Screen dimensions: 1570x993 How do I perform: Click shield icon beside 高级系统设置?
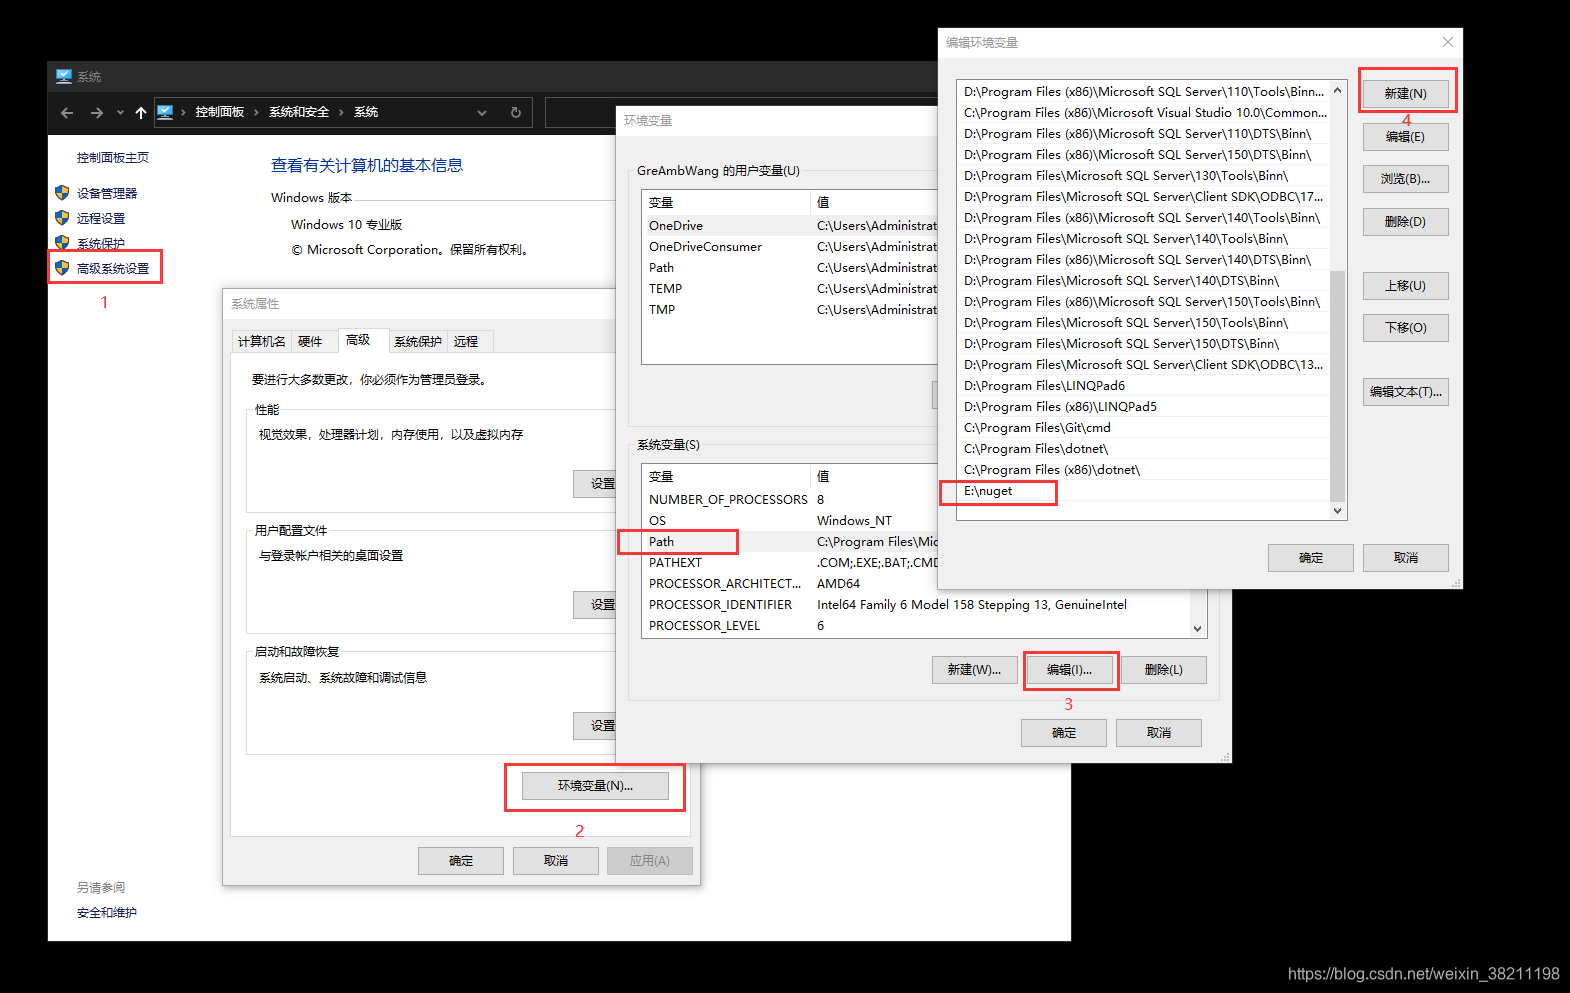pyautogui.click(x=62, y=268)
